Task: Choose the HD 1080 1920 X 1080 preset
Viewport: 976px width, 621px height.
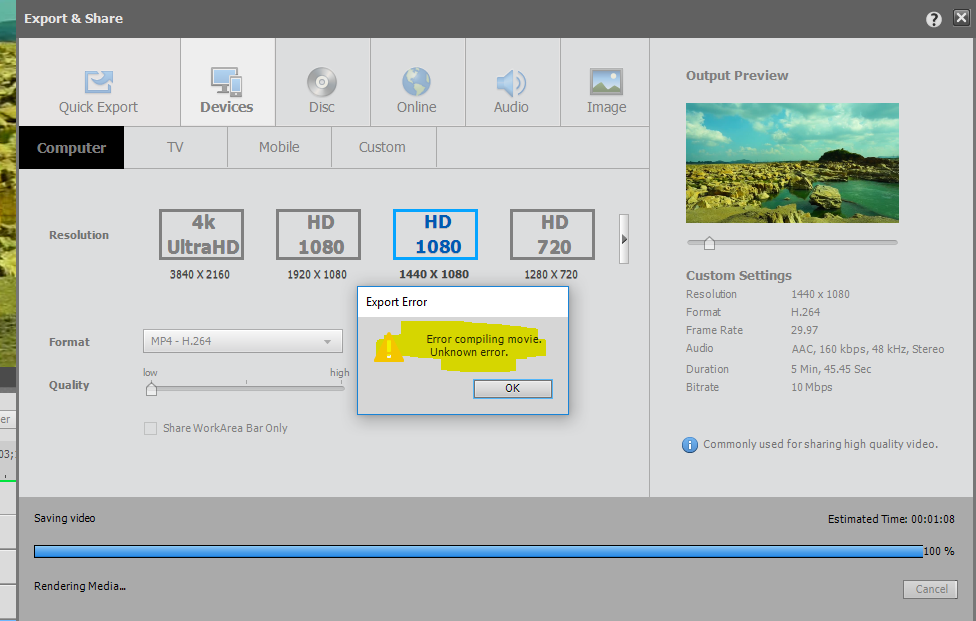Action: (x=318, y=235)
